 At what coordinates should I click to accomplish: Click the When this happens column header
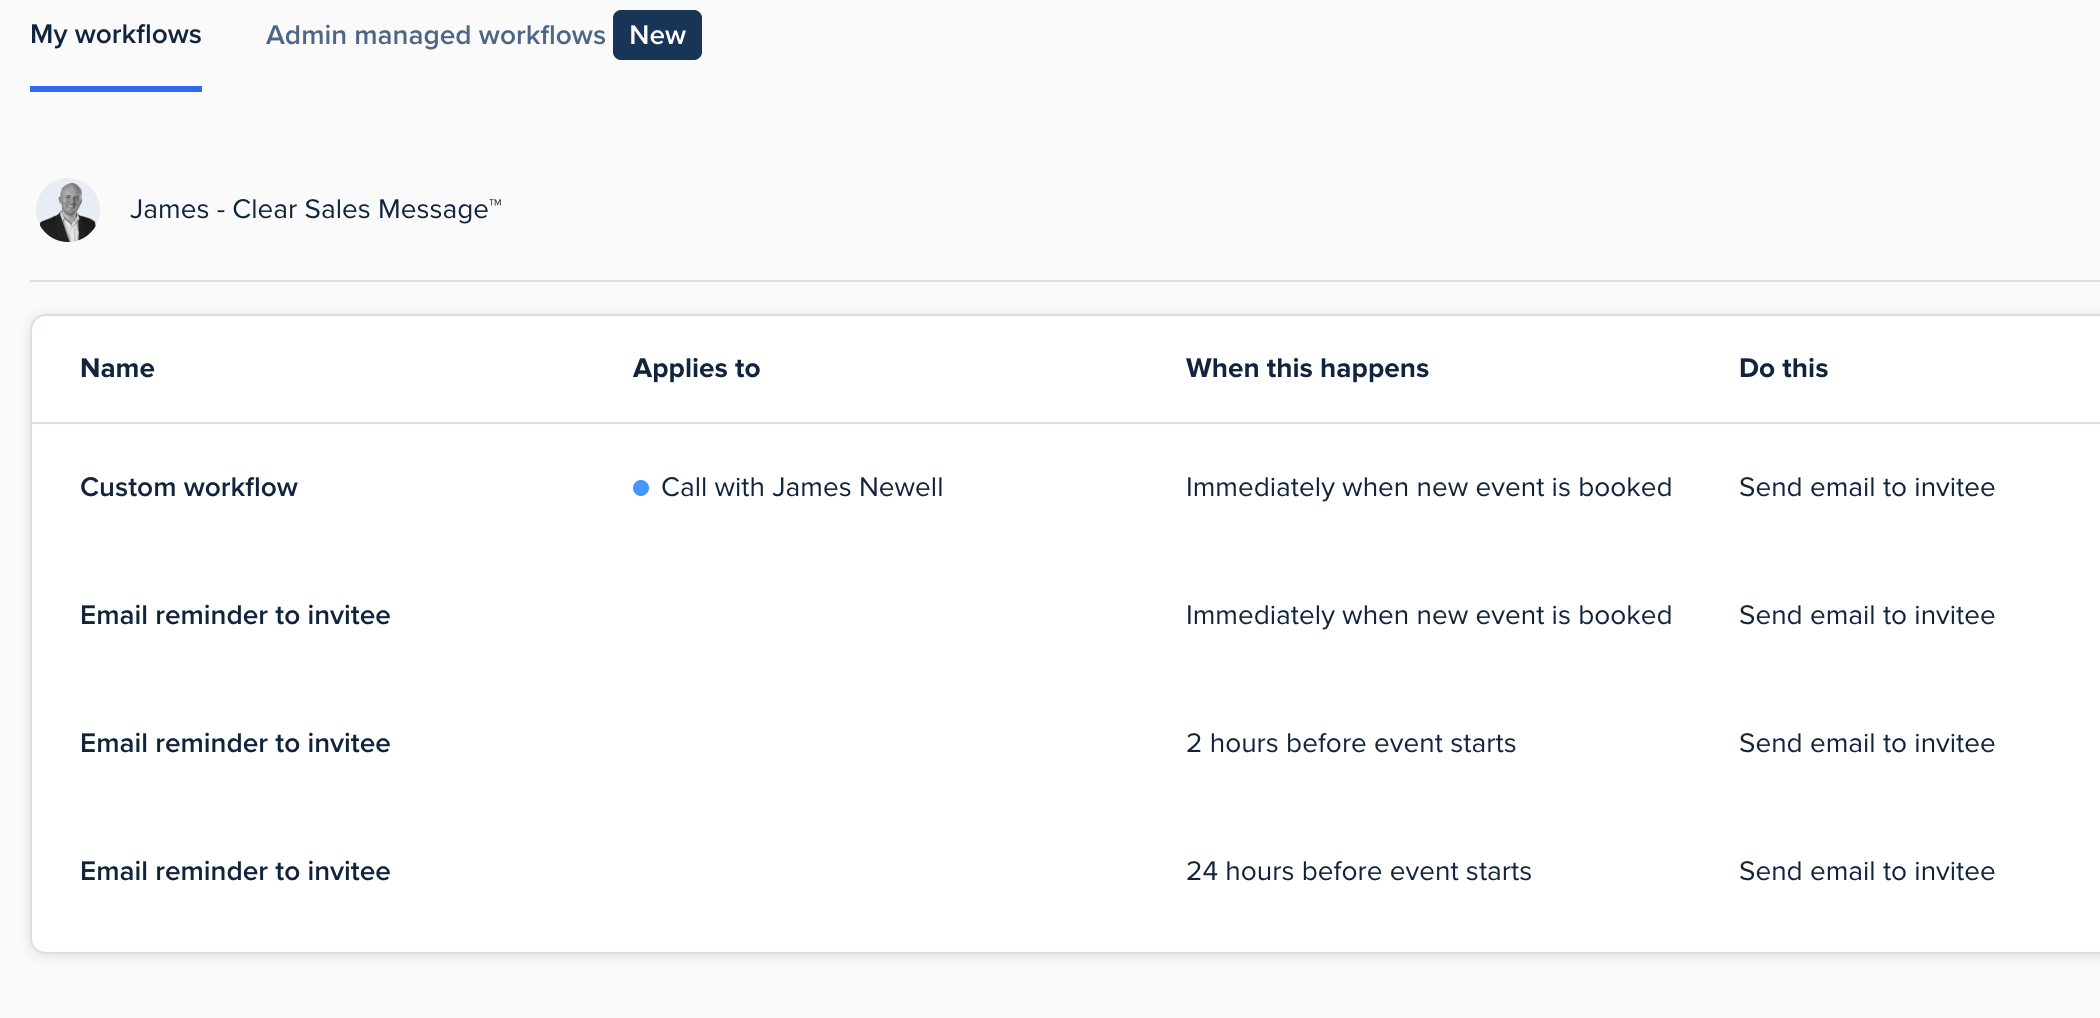(x=1307, y=368)
